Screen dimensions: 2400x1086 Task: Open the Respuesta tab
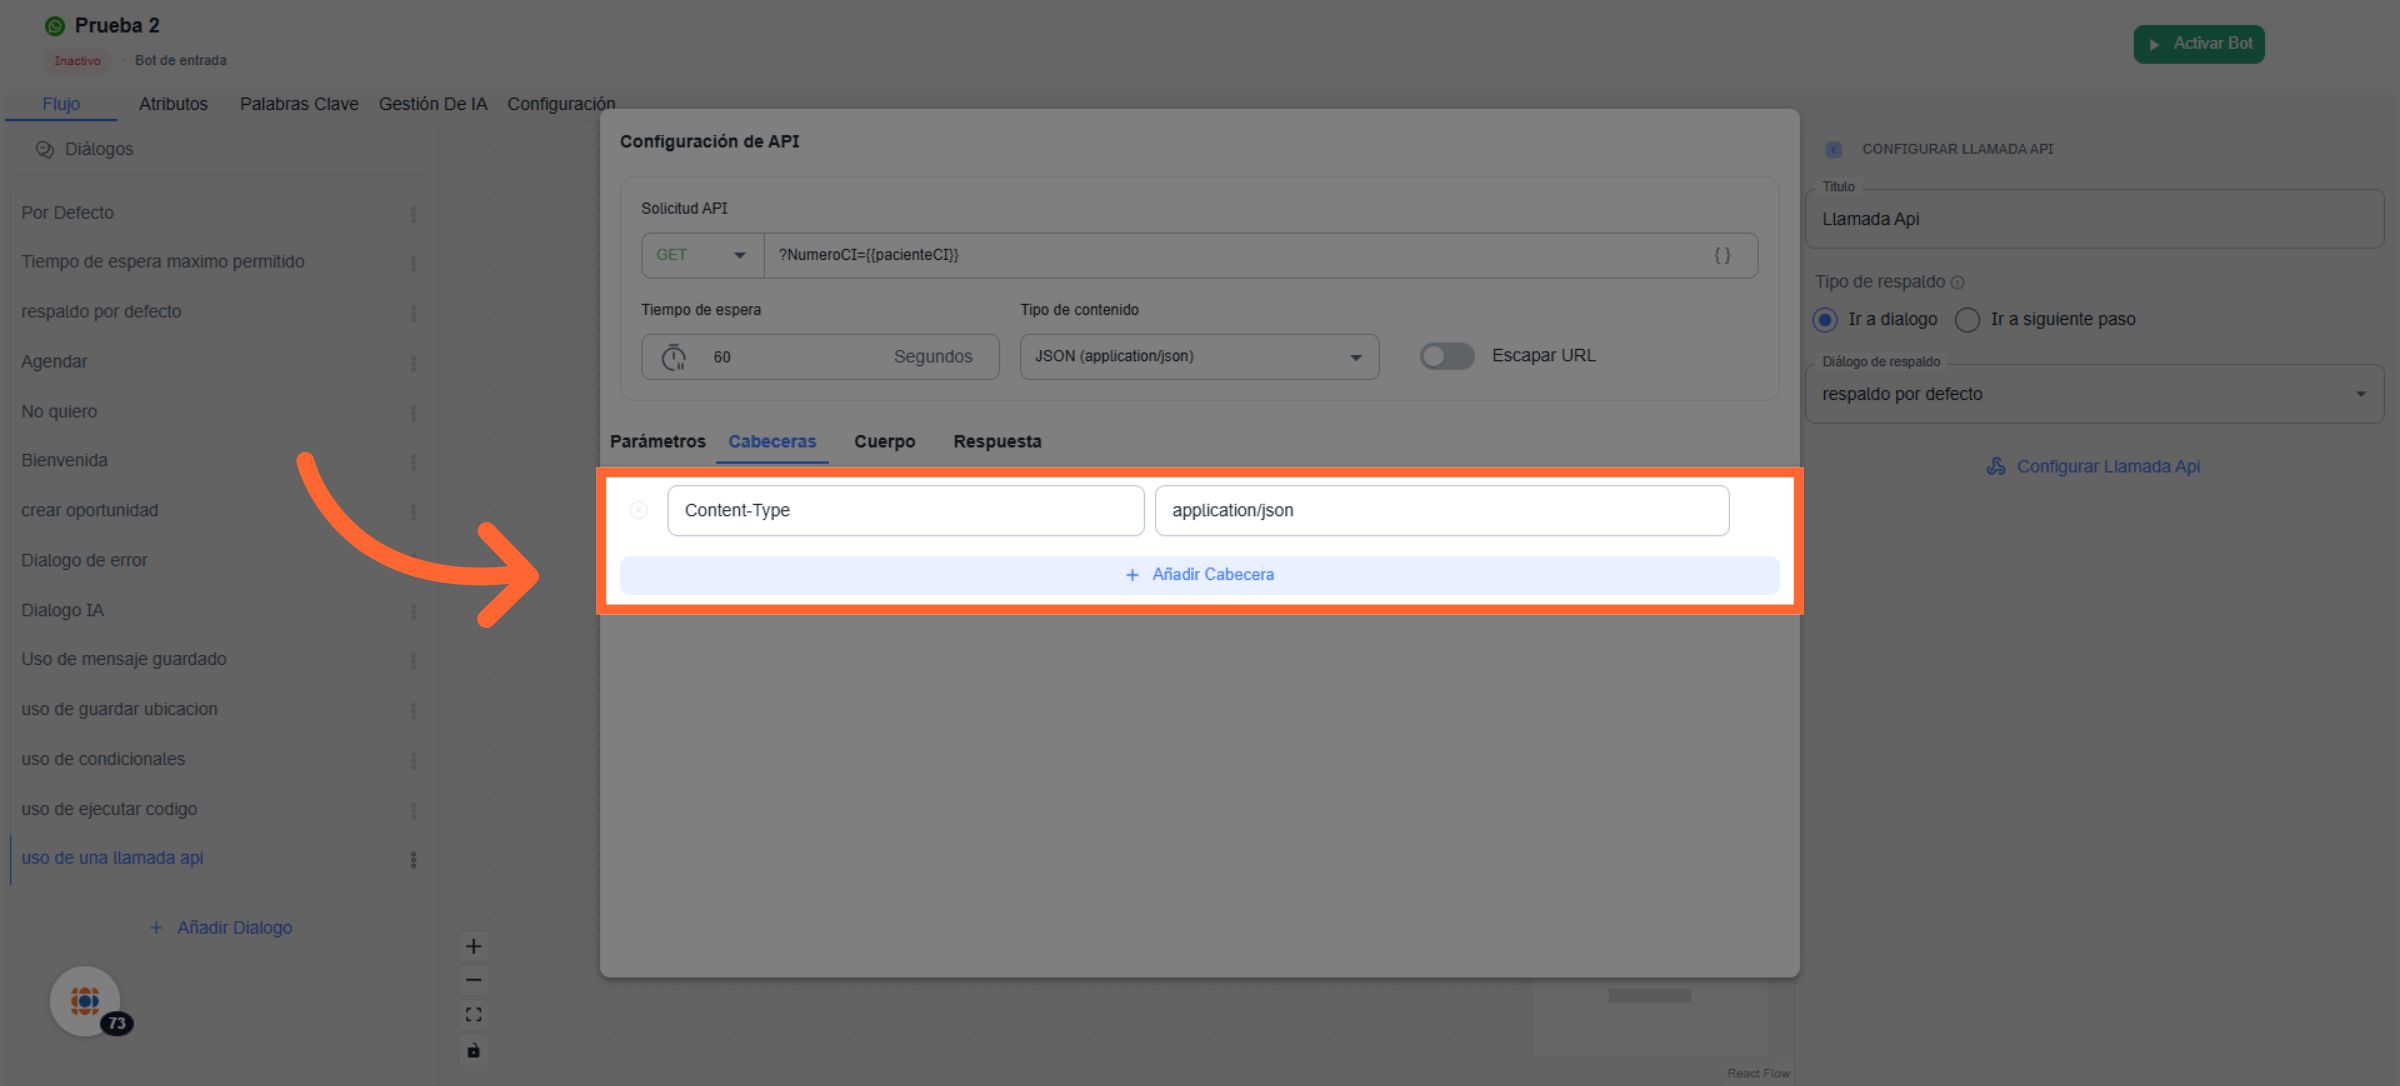997,441
